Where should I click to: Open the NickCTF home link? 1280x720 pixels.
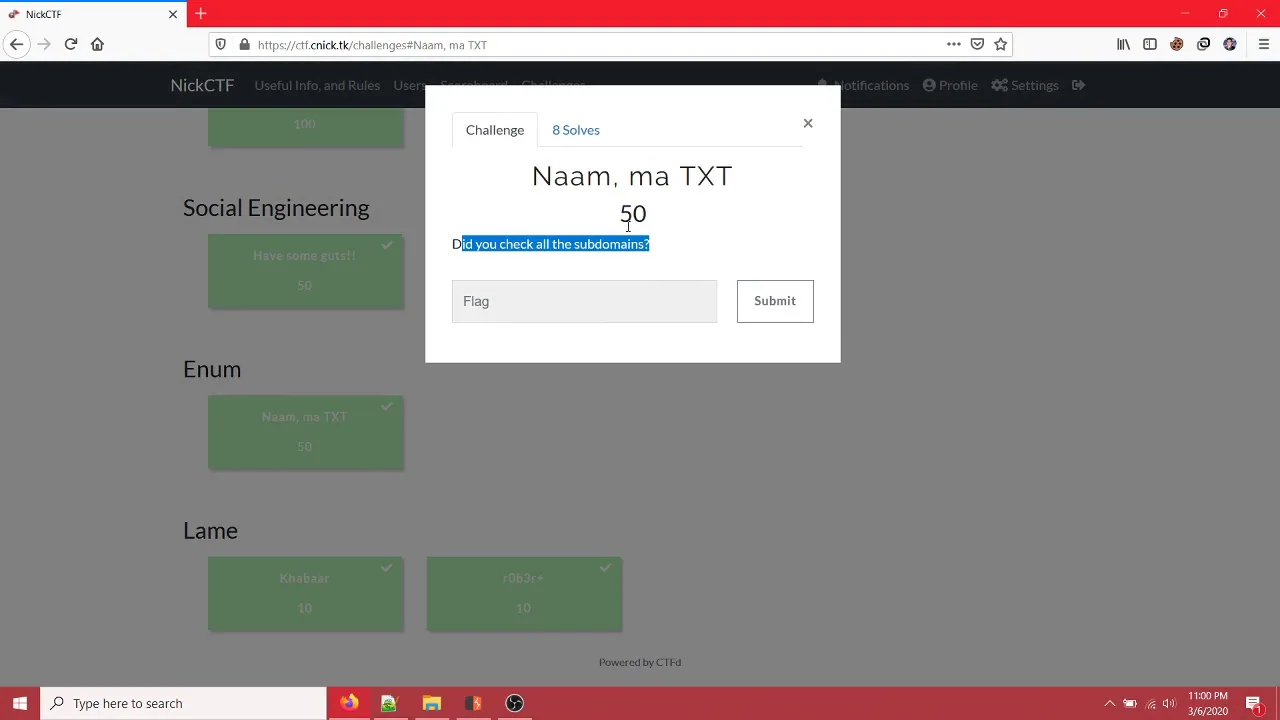pos(202,85)
